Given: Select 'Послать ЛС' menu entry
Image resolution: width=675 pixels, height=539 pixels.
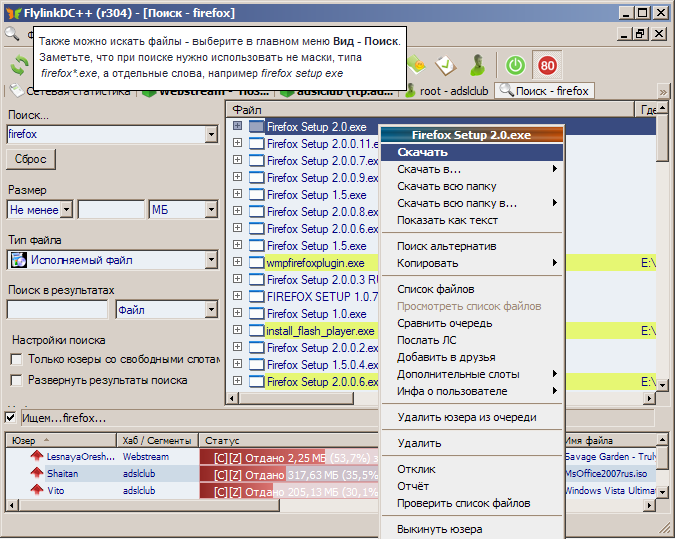Looking at the screenshot, I should 472,340.
